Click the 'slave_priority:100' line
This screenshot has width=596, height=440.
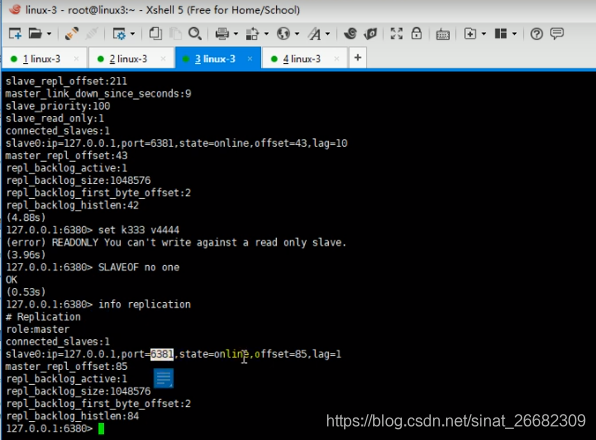pos(58,106)
